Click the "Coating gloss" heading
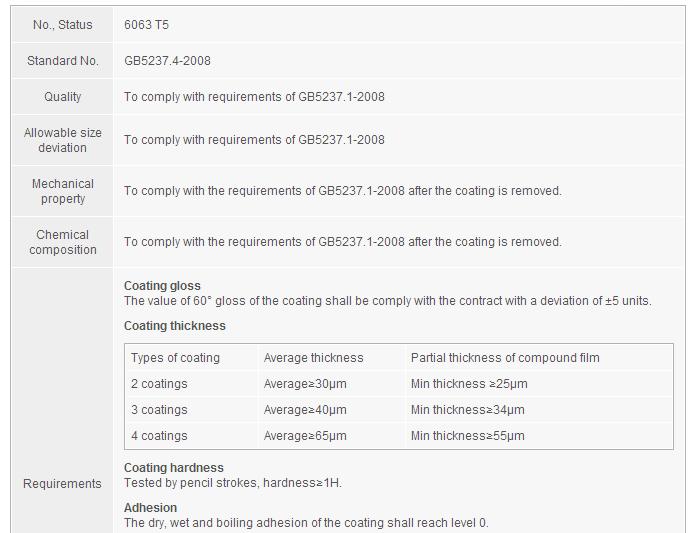 (162, 286)
